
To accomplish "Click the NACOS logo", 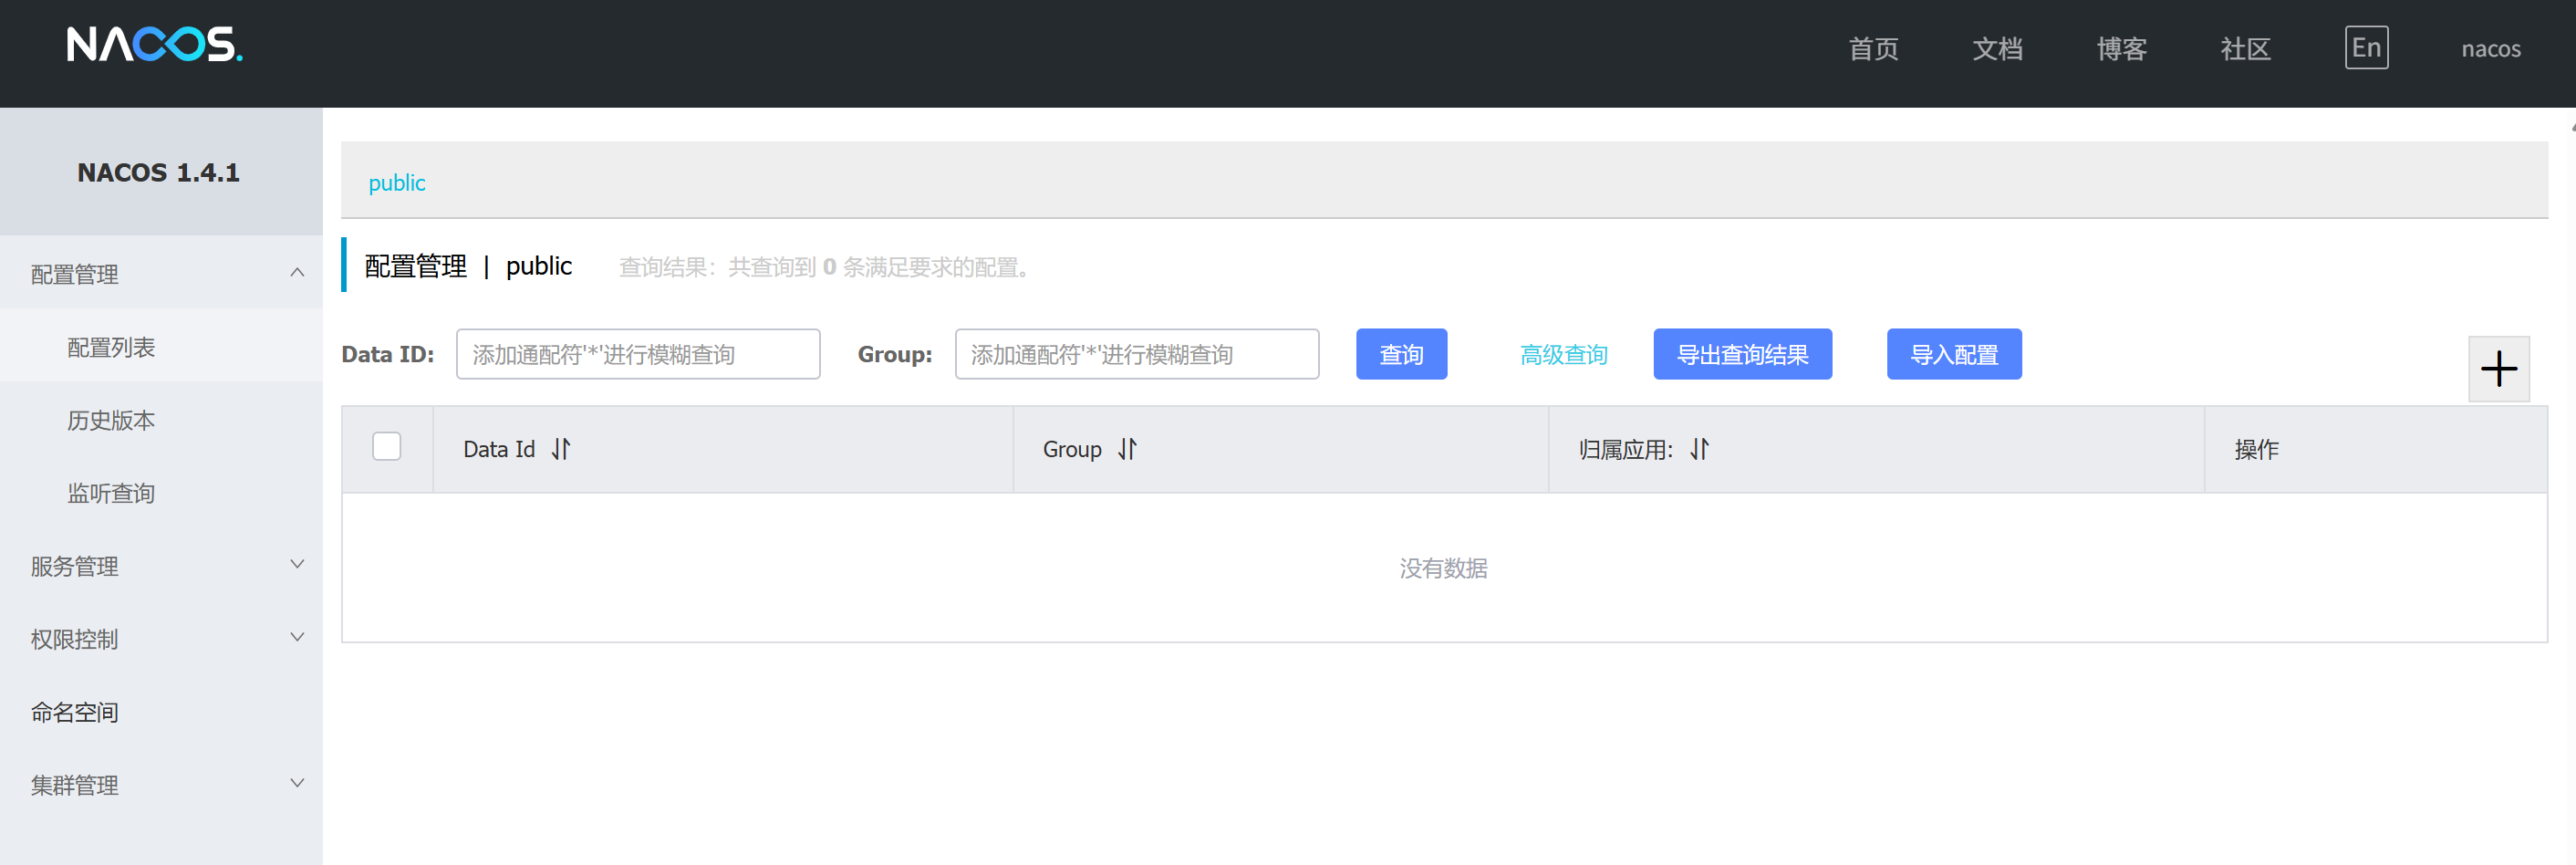I will pyautogui.click(x=154, y=45).
